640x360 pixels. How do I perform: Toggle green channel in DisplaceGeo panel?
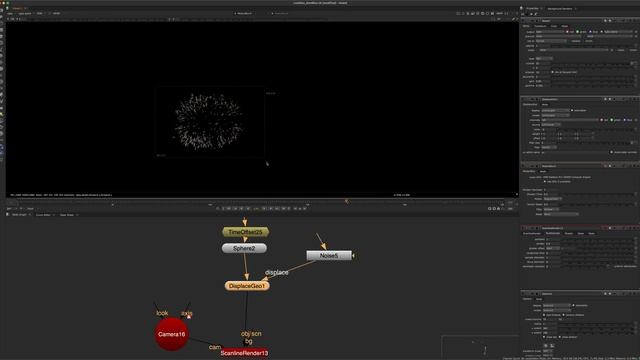point(611,120)
